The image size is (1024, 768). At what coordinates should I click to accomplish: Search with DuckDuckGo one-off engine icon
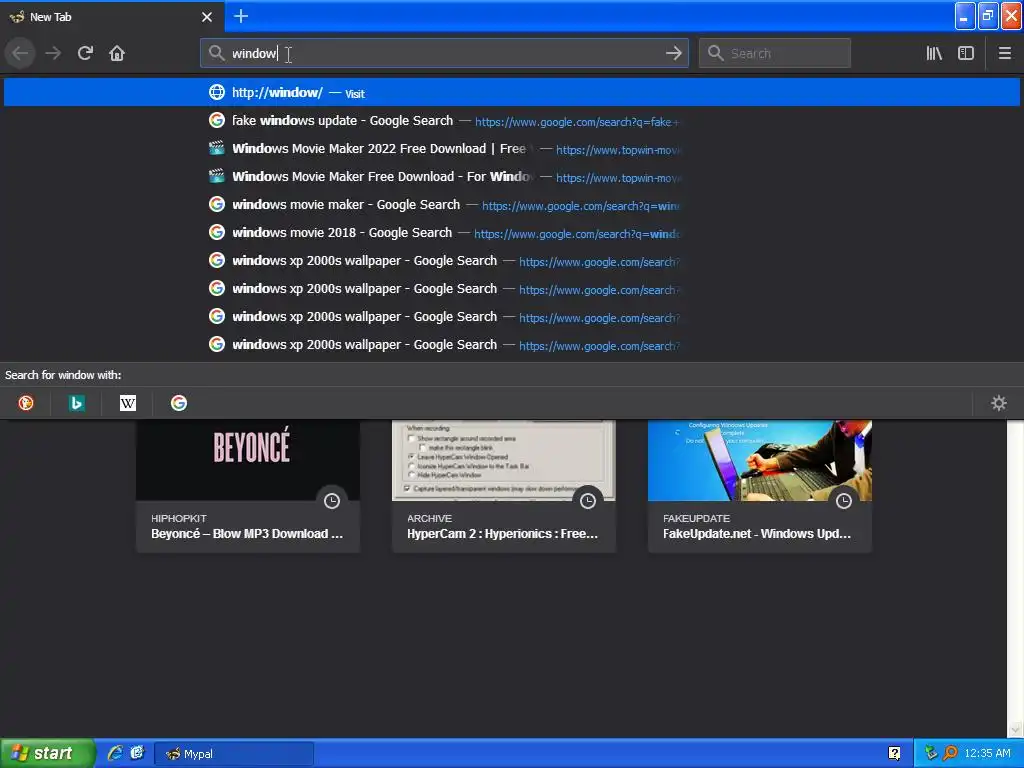coord(26,403)
